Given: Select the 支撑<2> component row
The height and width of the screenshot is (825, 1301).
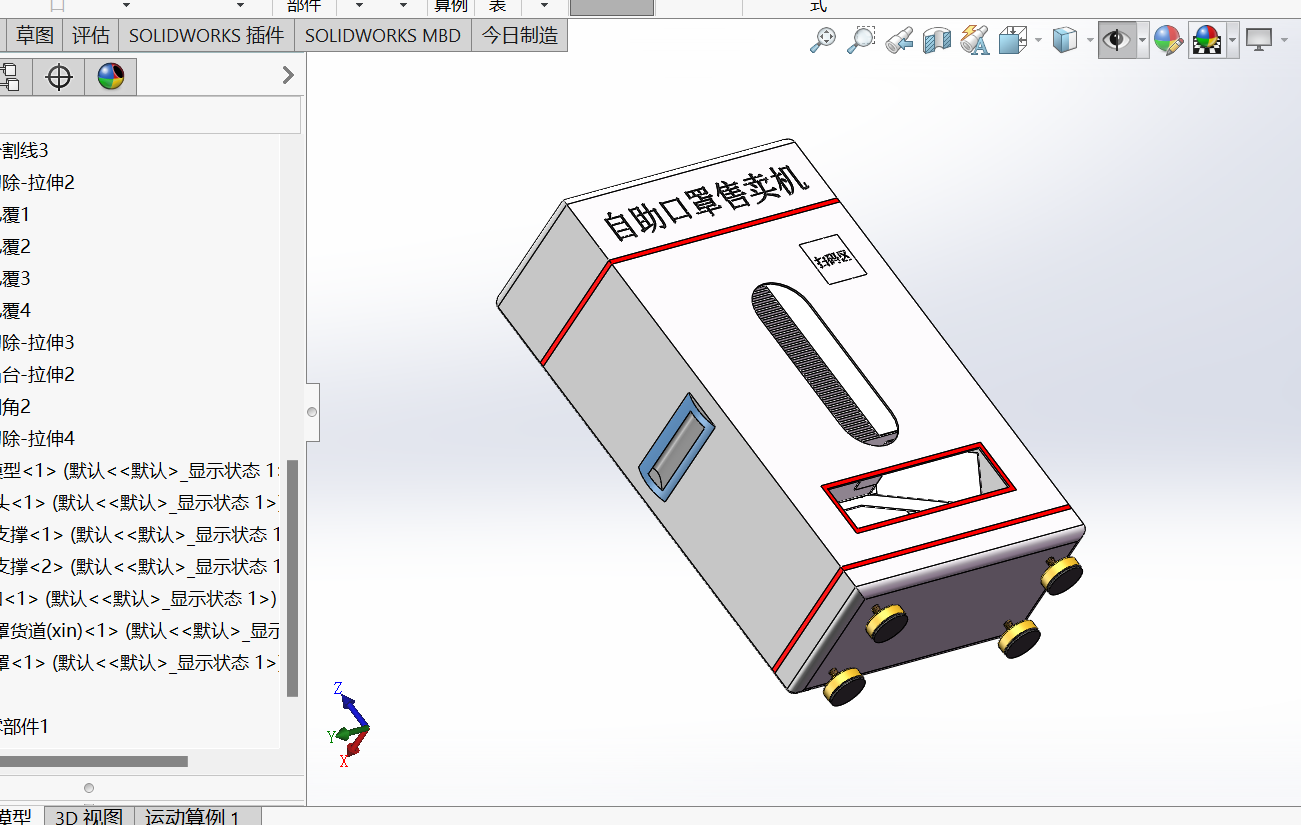Looking at the screenshot, I should click(x=140, y=567).
